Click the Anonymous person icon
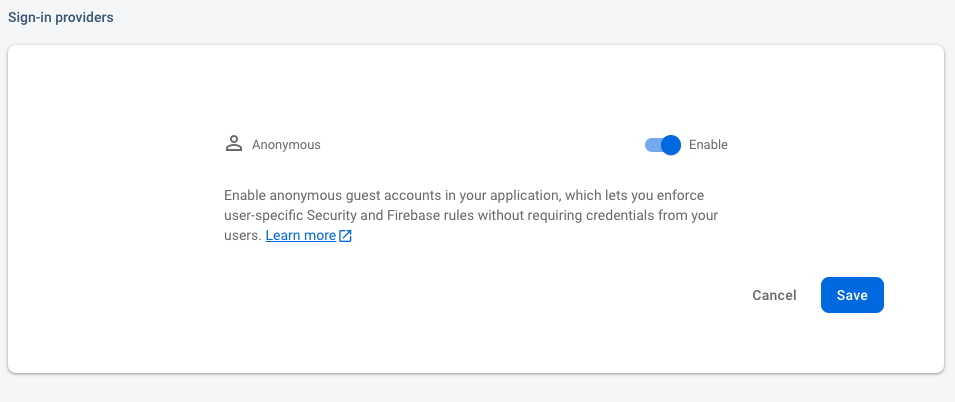Image resolution: width=955 pixels, height=402 pixels. coord(234,144)
